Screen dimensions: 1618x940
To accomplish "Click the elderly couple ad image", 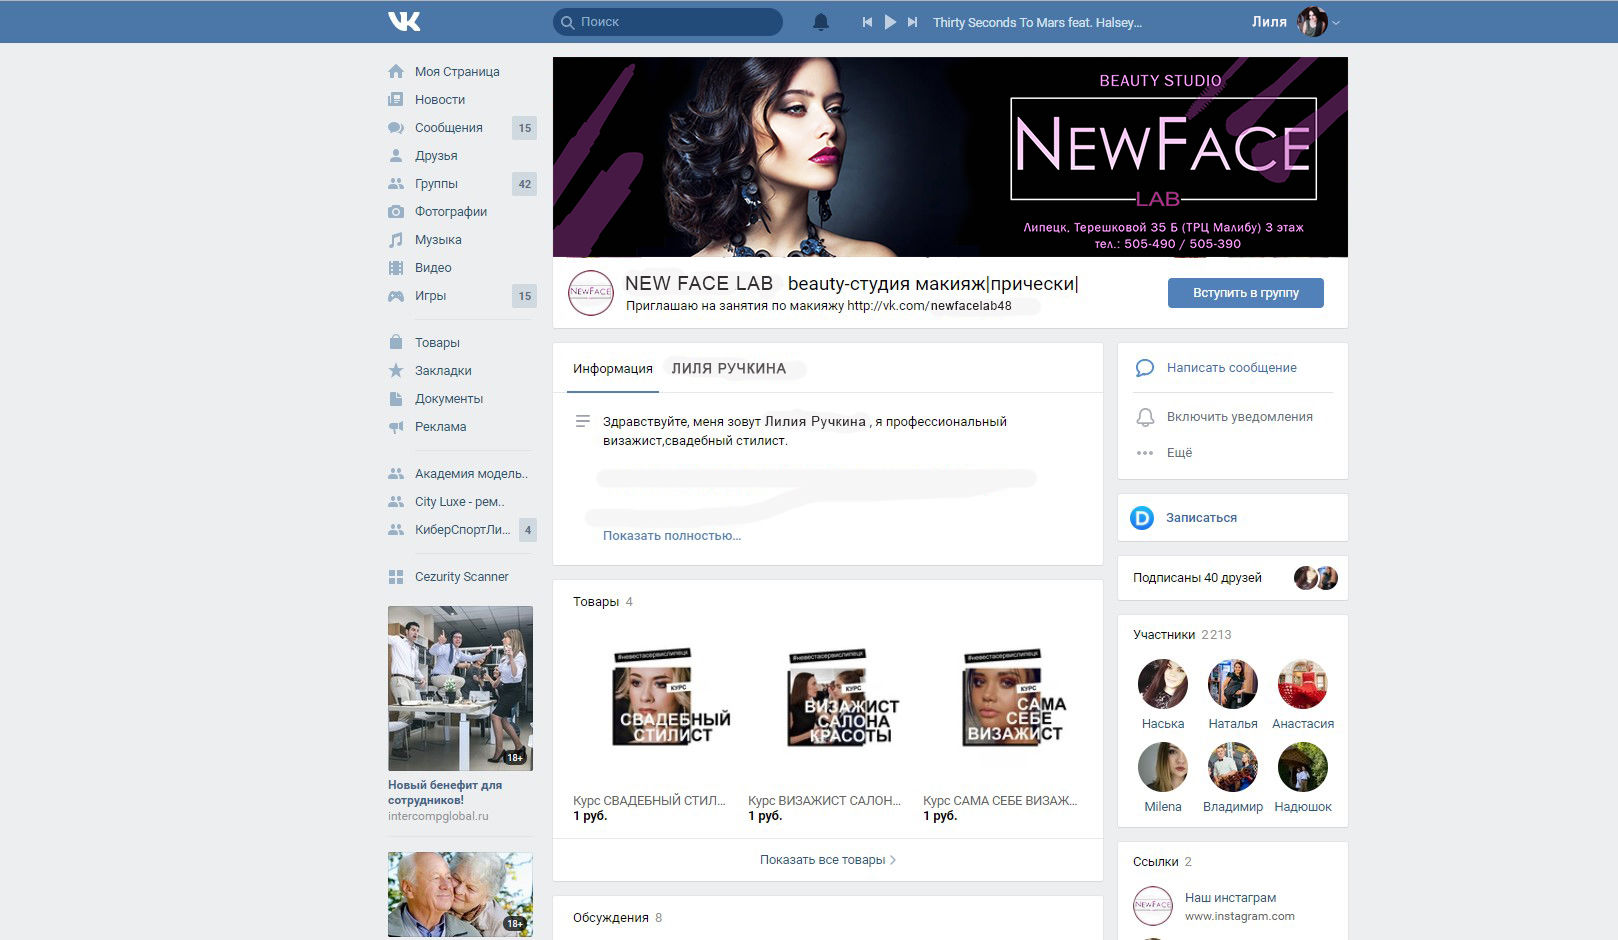I will (460, 894).
